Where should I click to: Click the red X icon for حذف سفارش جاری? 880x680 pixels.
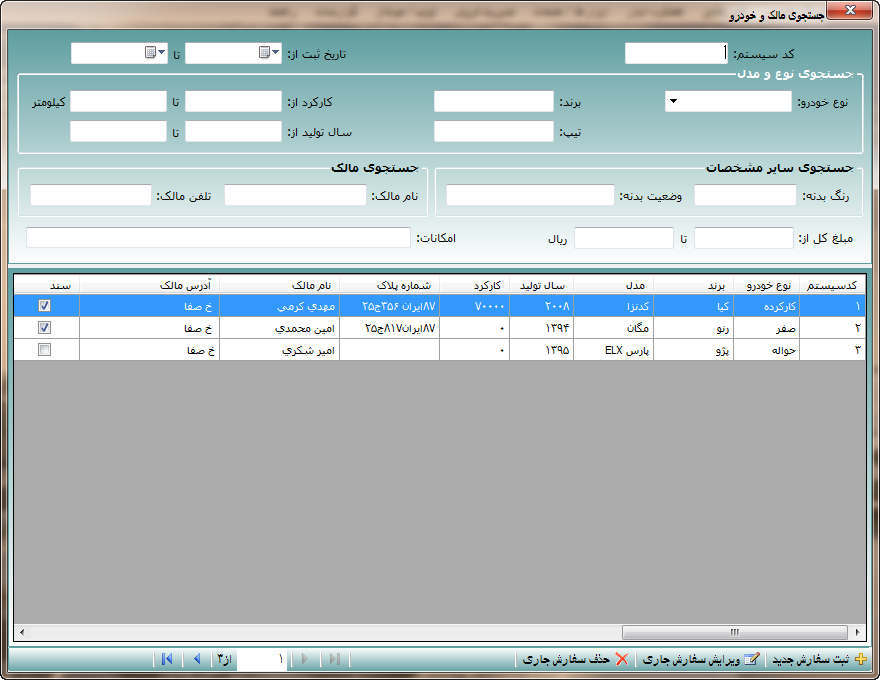(621, 659)
